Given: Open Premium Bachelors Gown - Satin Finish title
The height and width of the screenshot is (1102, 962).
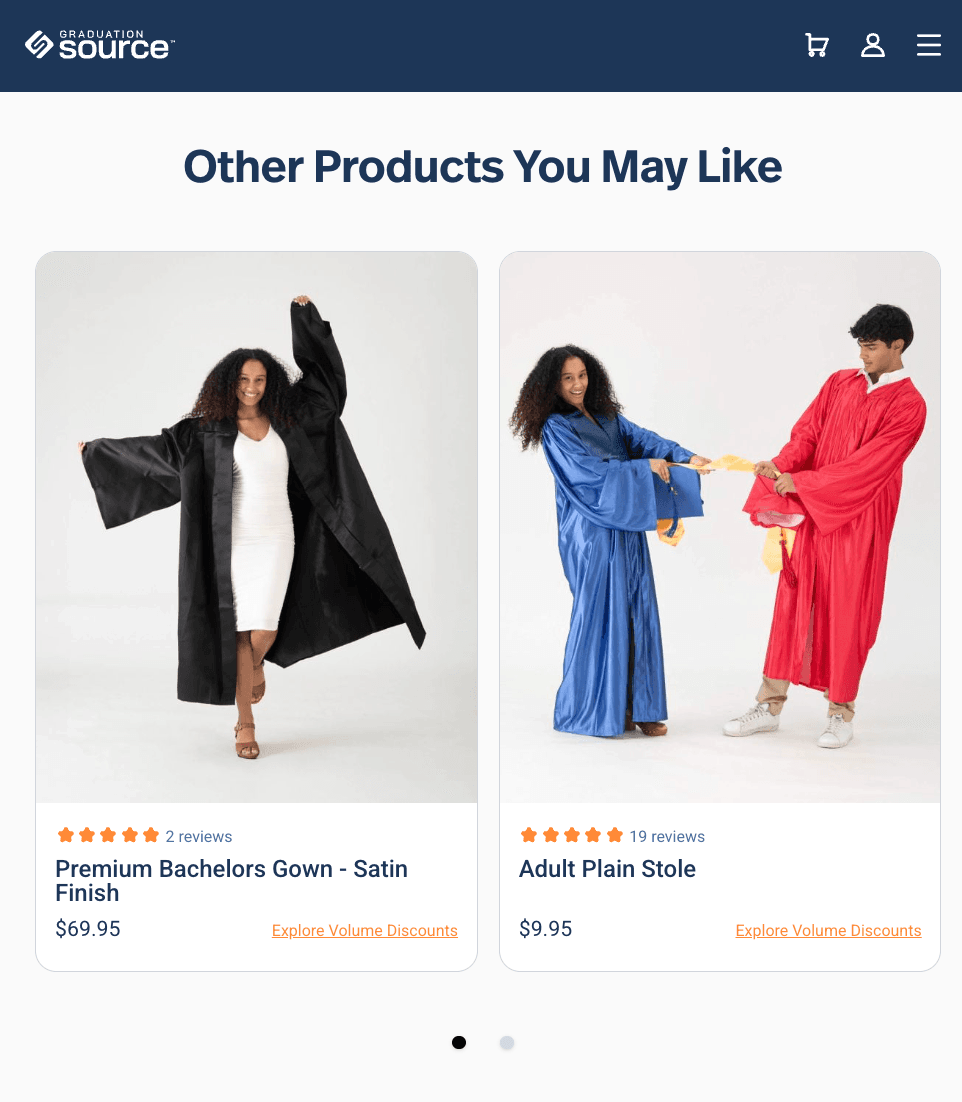Looking at the screenshot, I should click(231, 881).
